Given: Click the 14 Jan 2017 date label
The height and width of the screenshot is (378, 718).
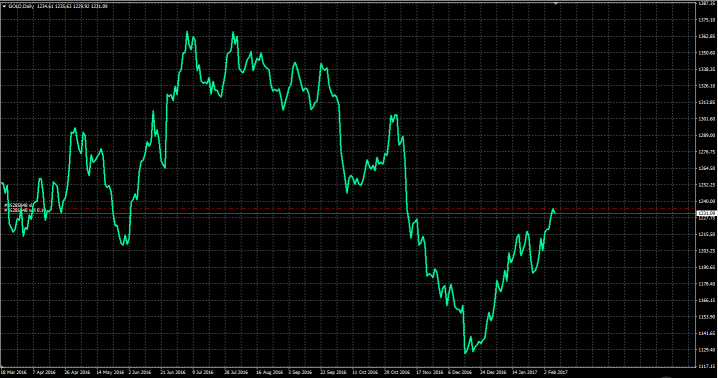Looking at the screenshot, I should click(525, 372).
